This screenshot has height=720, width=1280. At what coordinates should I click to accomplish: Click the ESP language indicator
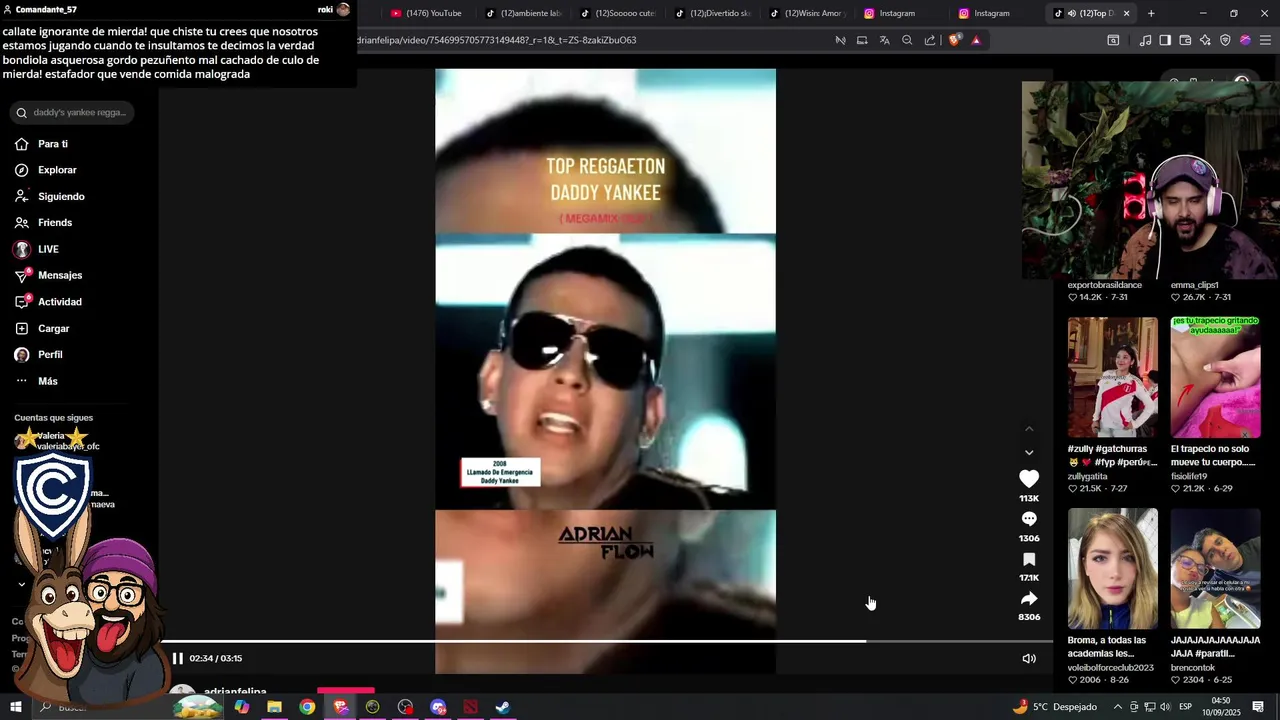click(x=1185, y=707)
